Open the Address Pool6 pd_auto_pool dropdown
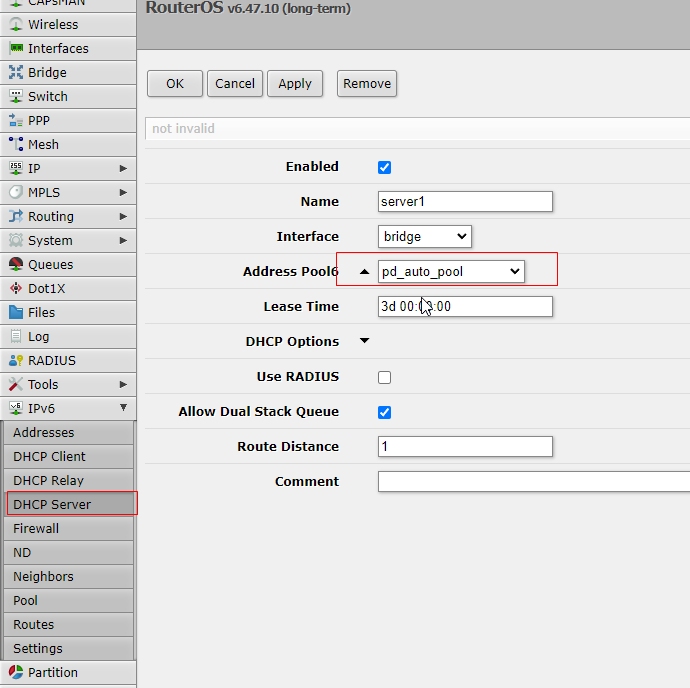 451,271
